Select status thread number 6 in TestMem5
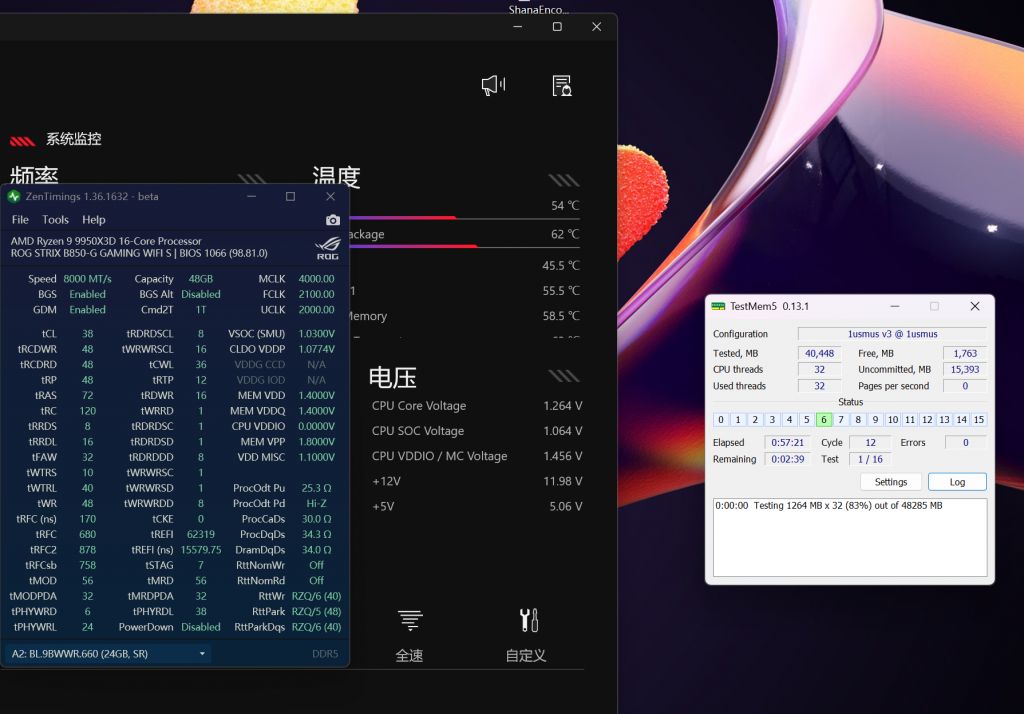The height and width of the screenshot is (714, 1024). [824, 420]
